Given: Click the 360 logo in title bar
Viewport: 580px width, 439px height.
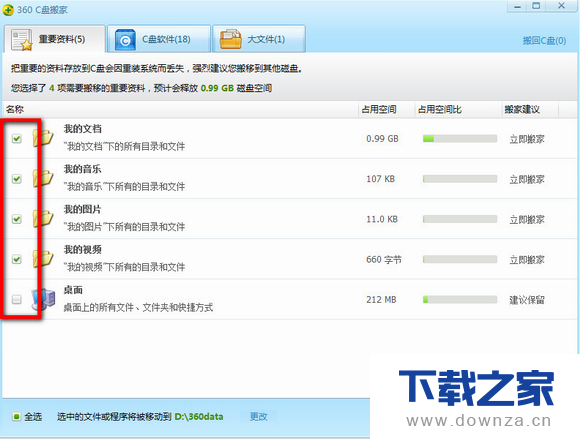Looking at the screenshot, I should point(8,10).
